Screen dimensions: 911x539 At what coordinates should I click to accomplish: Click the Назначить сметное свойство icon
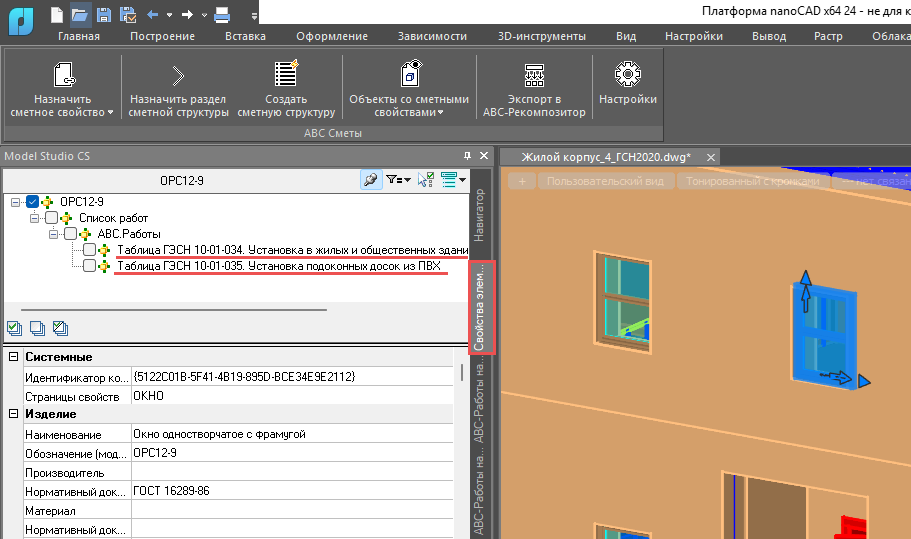point(63,74)
